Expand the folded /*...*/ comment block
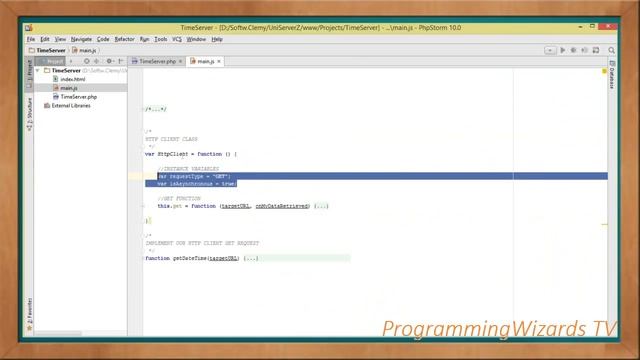 point(156,109)
